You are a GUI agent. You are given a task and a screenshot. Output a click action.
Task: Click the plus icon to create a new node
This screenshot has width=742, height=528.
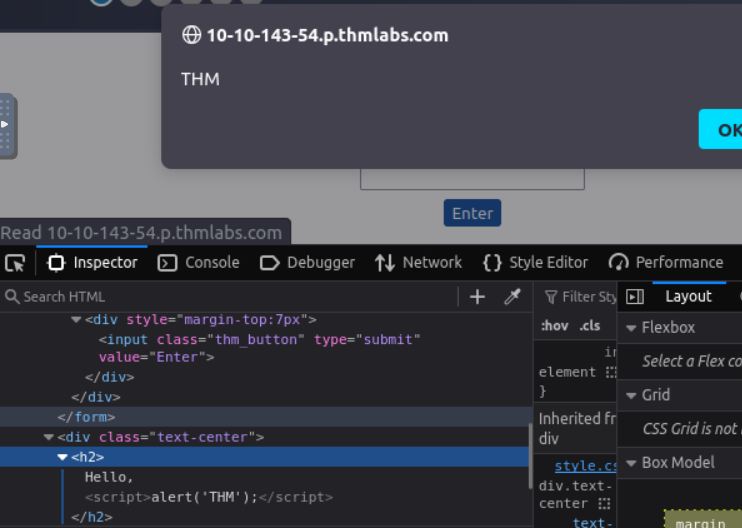coord(477,297)
